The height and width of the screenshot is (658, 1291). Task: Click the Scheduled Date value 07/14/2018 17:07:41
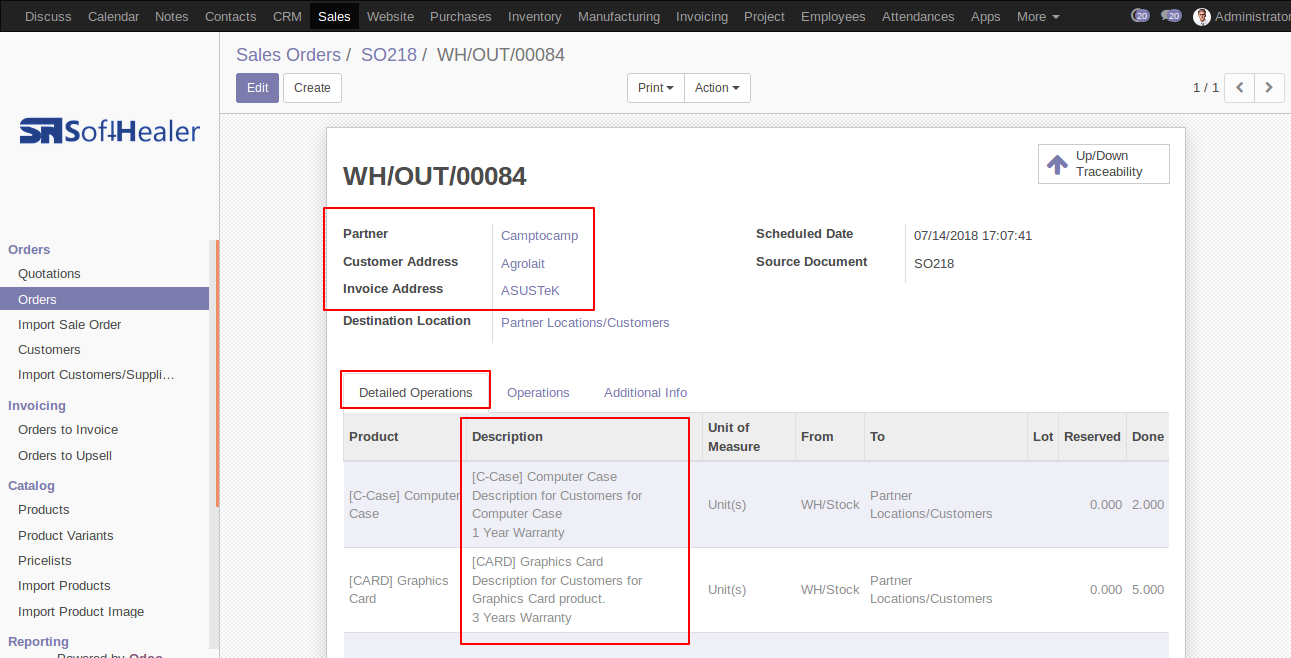(x=973, y=236)
